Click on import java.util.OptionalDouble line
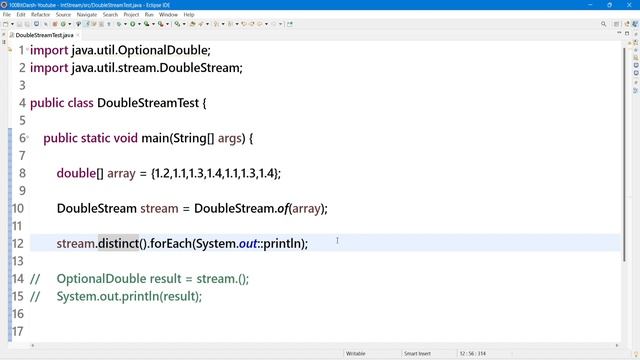 point(120,50)
